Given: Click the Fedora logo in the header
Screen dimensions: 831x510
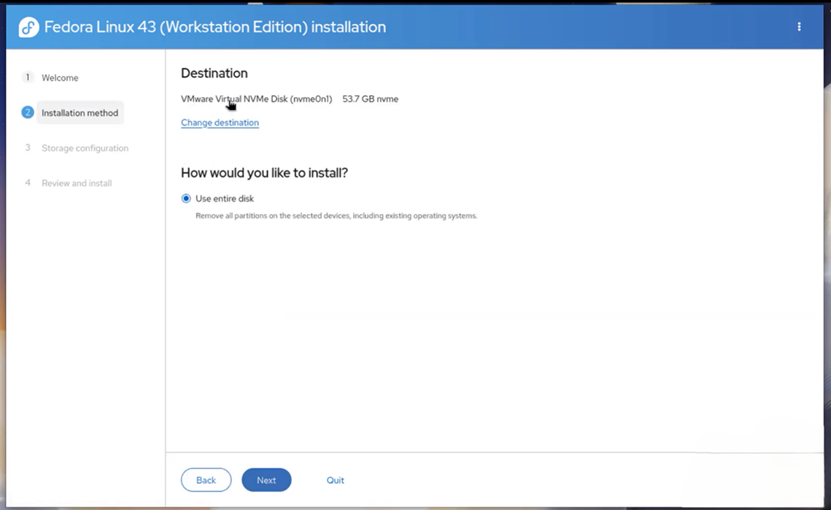Looking at the screenshot, I should coord(29,27).
